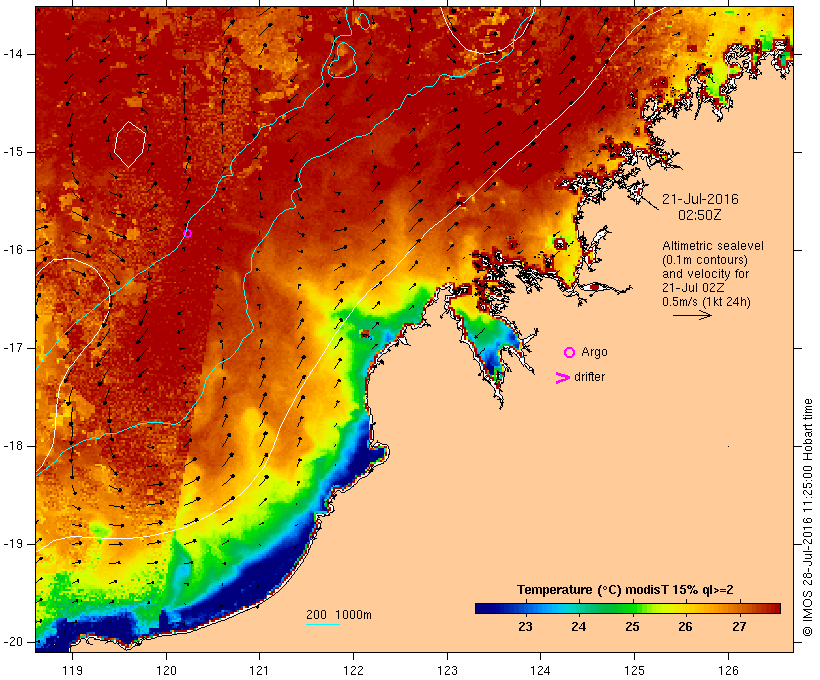Click the 'Argo' legend label
The width and height of the screenshot is (820, 680).
[594, 352]
